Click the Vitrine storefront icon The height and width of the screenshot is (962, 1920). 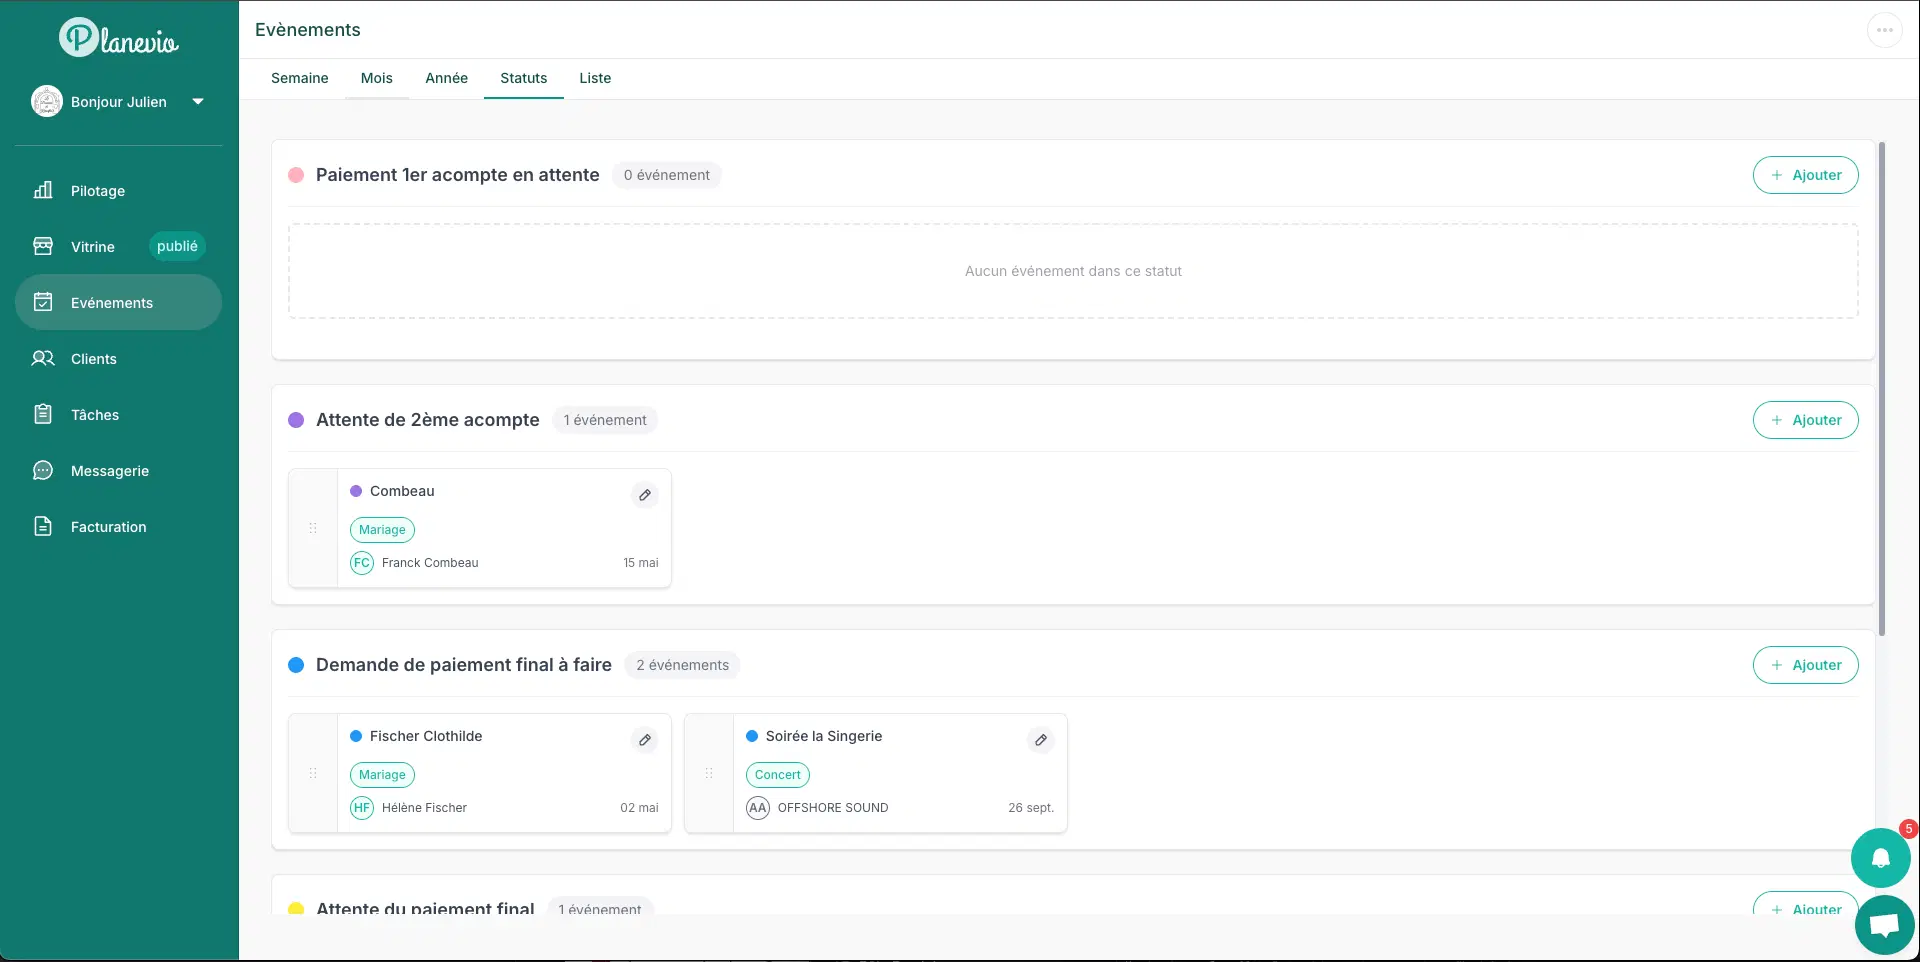[x=43, y=246]
